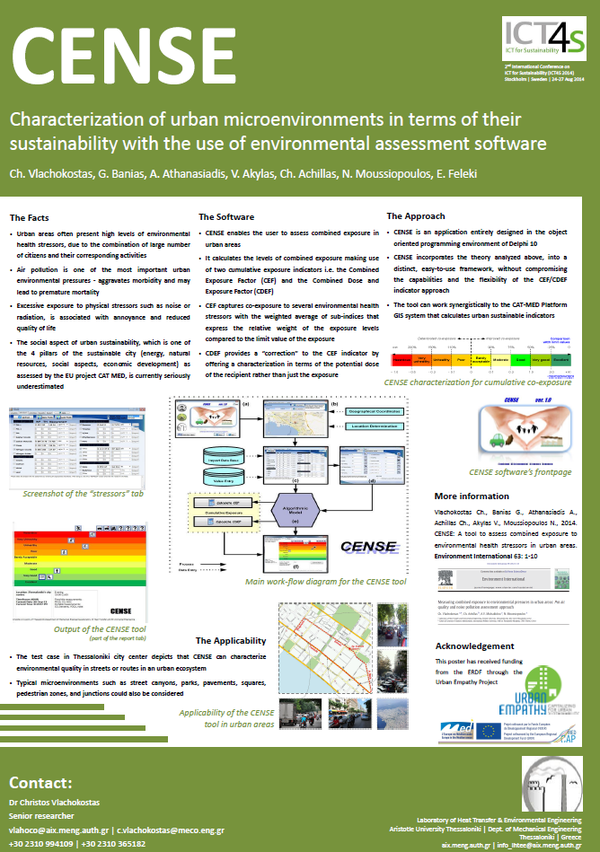Image resolution: width=600 pixels, height=852 pixels.
Task: Open the stressors tab screenshot
Action: pos(77,448)
